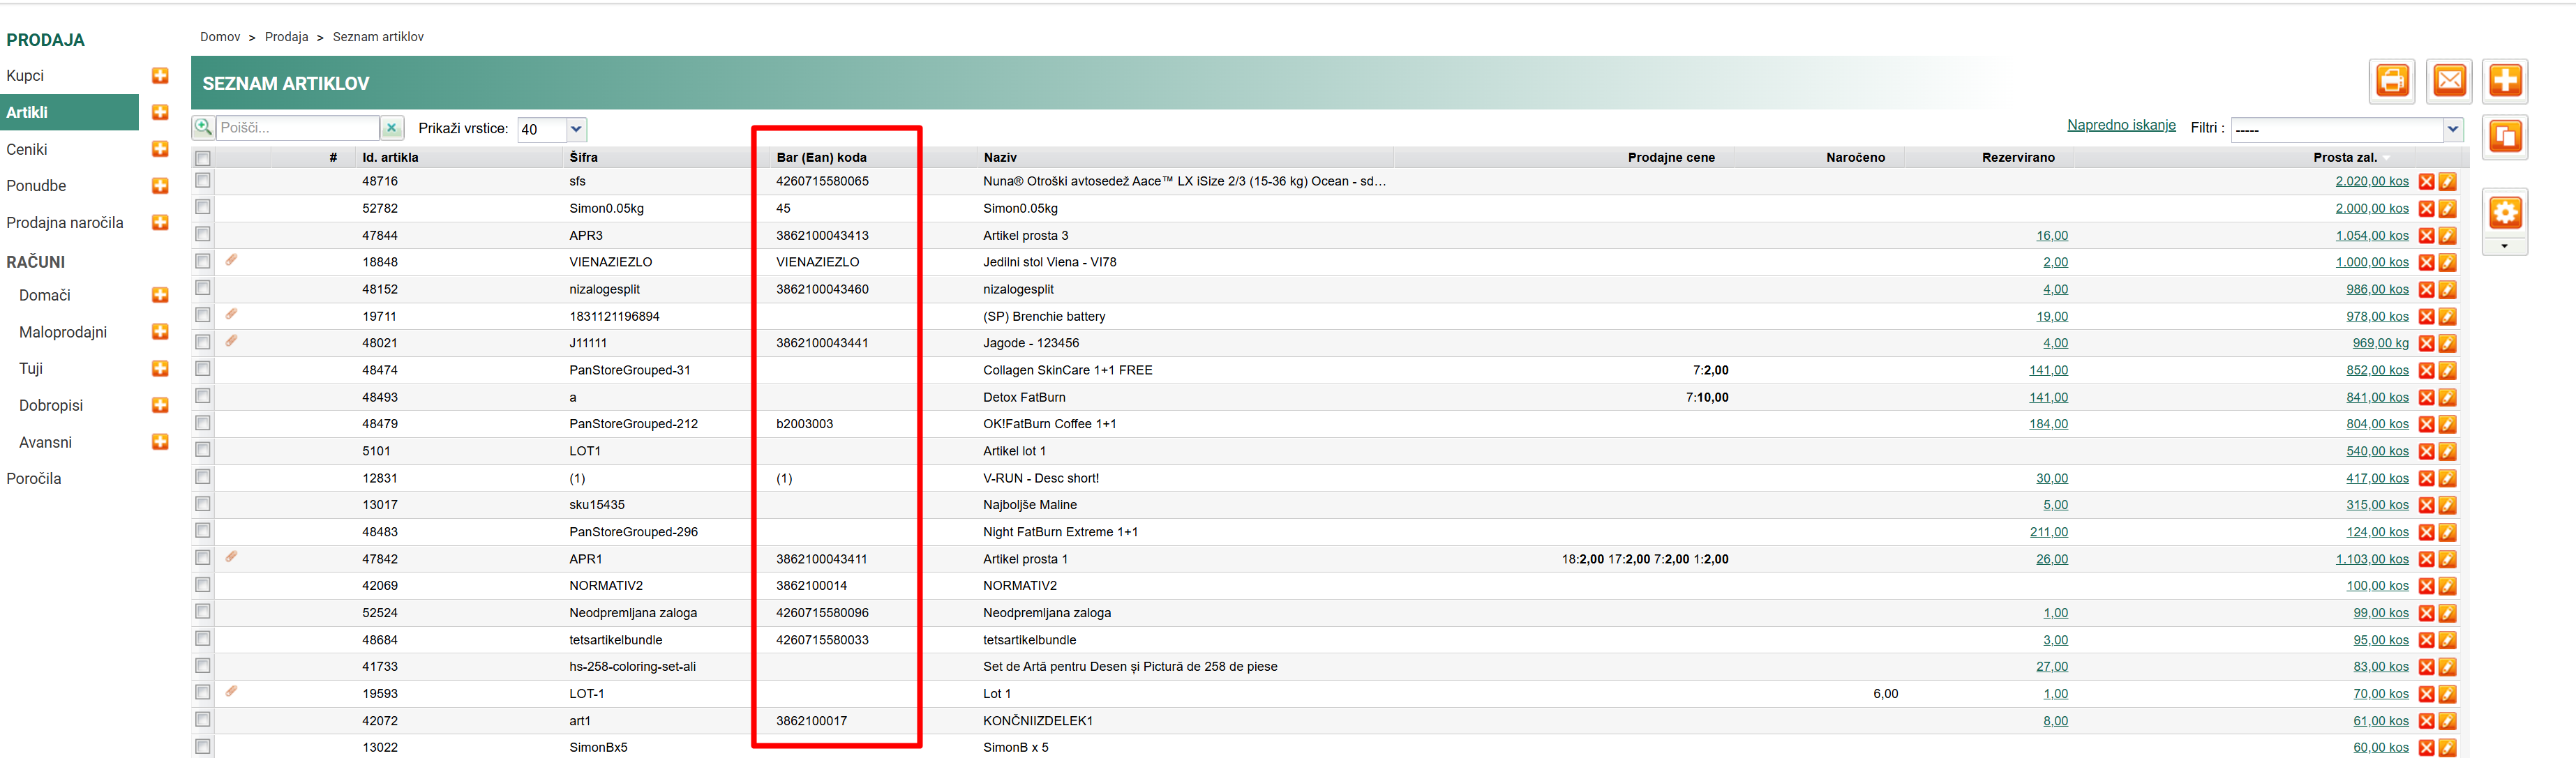Select checkbox for article 42069 row
The height and width of the screenshot is (758, 2576).
[x=203, y=584]
